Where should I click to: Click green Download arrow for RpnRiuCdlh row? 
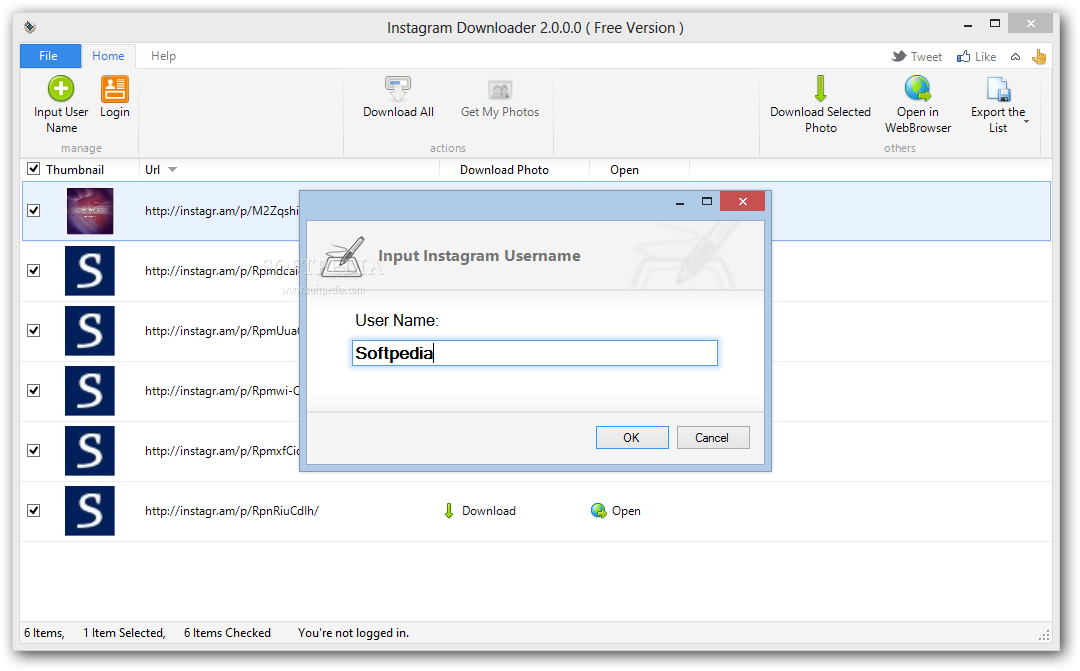(x=448, y=510)
